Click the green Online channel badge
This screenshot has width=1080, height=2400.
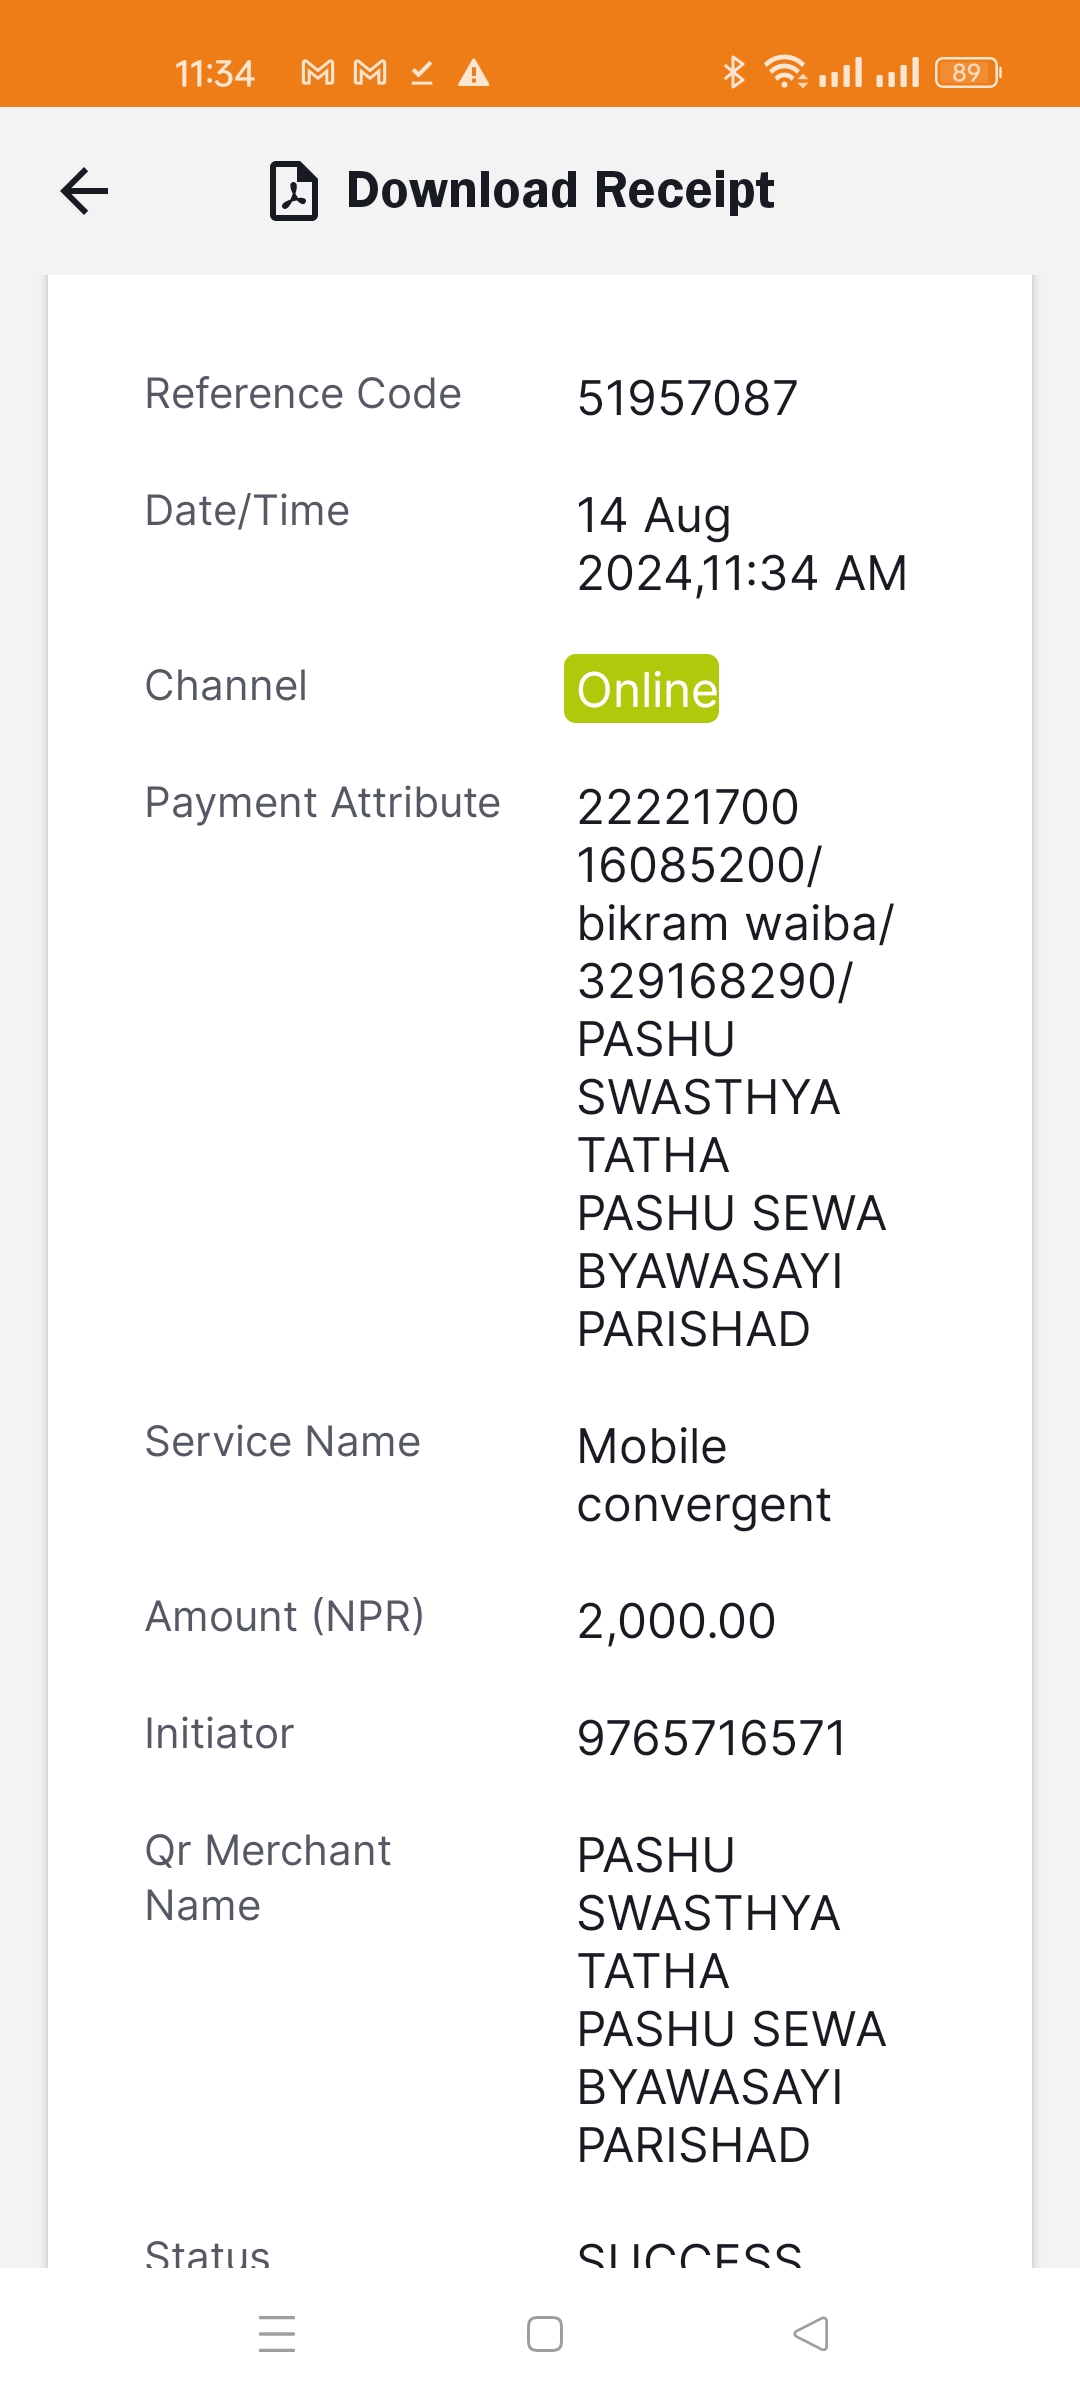641,688
